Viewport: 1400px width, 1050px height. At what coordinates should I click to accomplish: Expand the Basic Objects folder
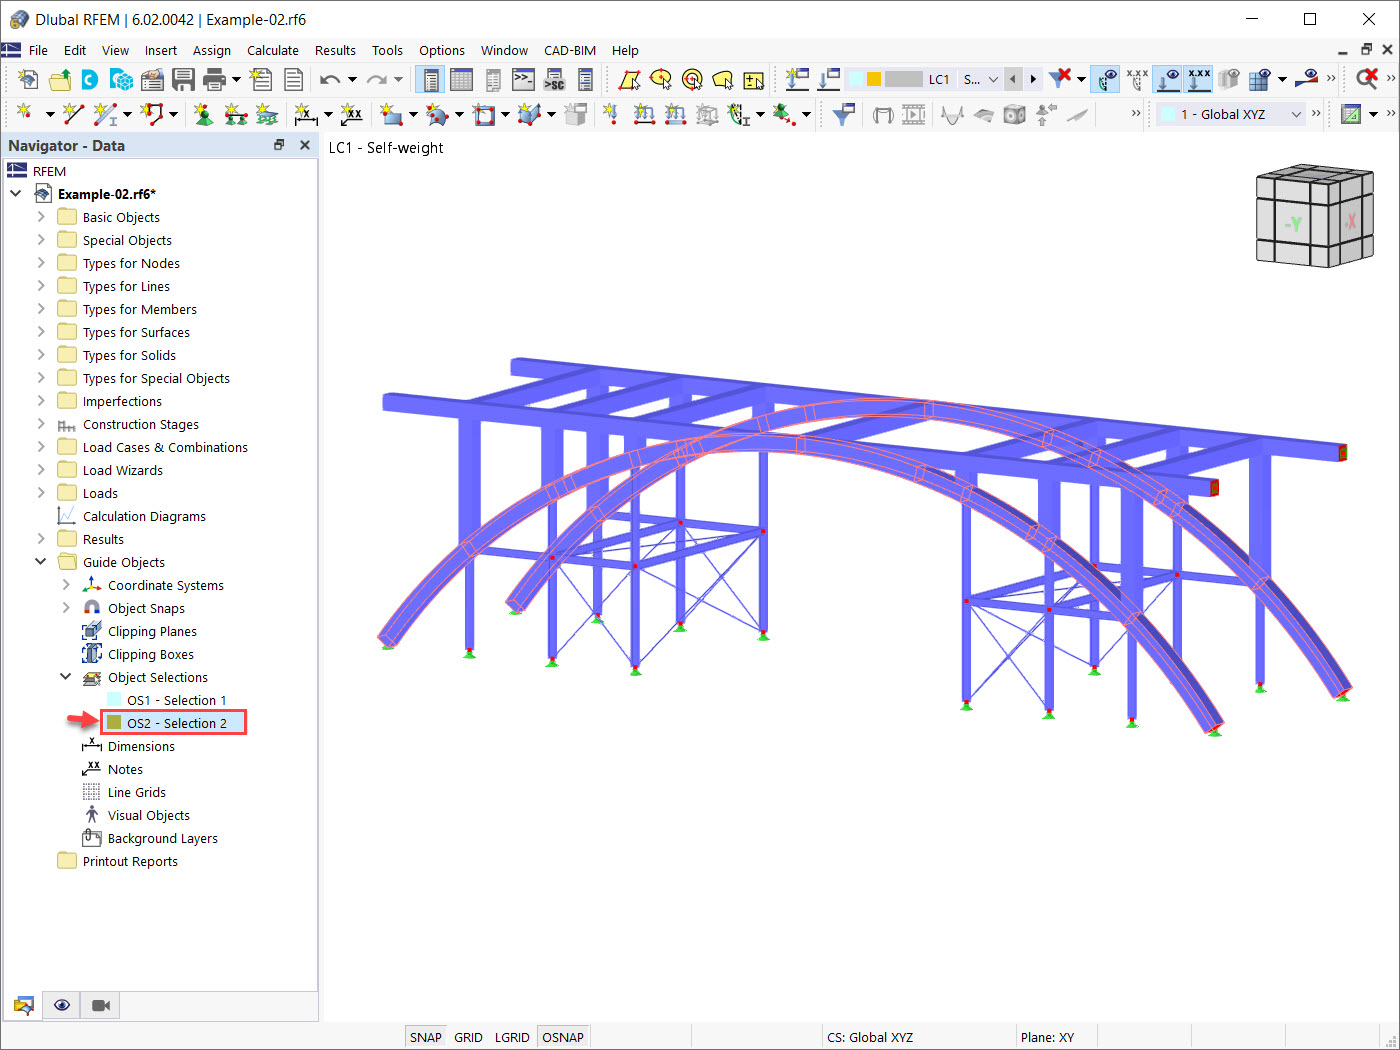[41, 217]
